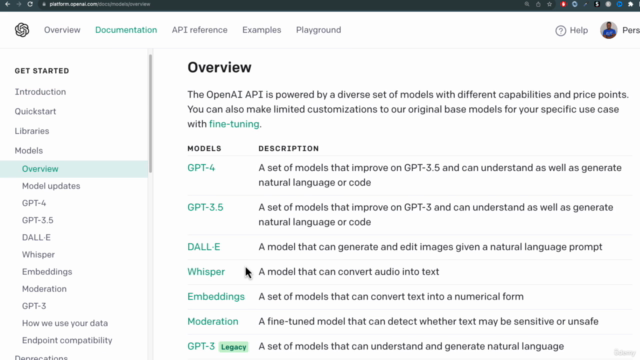Open Model updates in the sidebar
Screen dimensions: 640x360
point(51,186)
